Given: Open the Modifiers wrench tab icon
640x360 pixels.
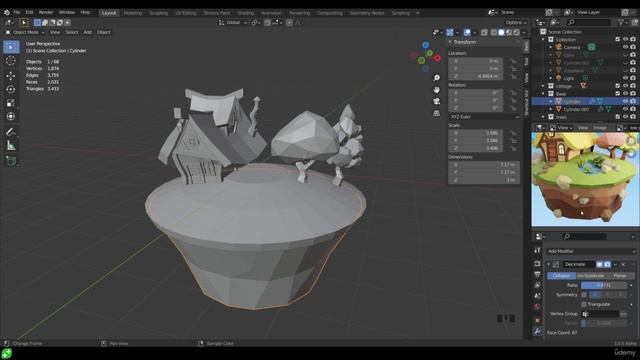Looking at the screenshot, I should (537, 331).
